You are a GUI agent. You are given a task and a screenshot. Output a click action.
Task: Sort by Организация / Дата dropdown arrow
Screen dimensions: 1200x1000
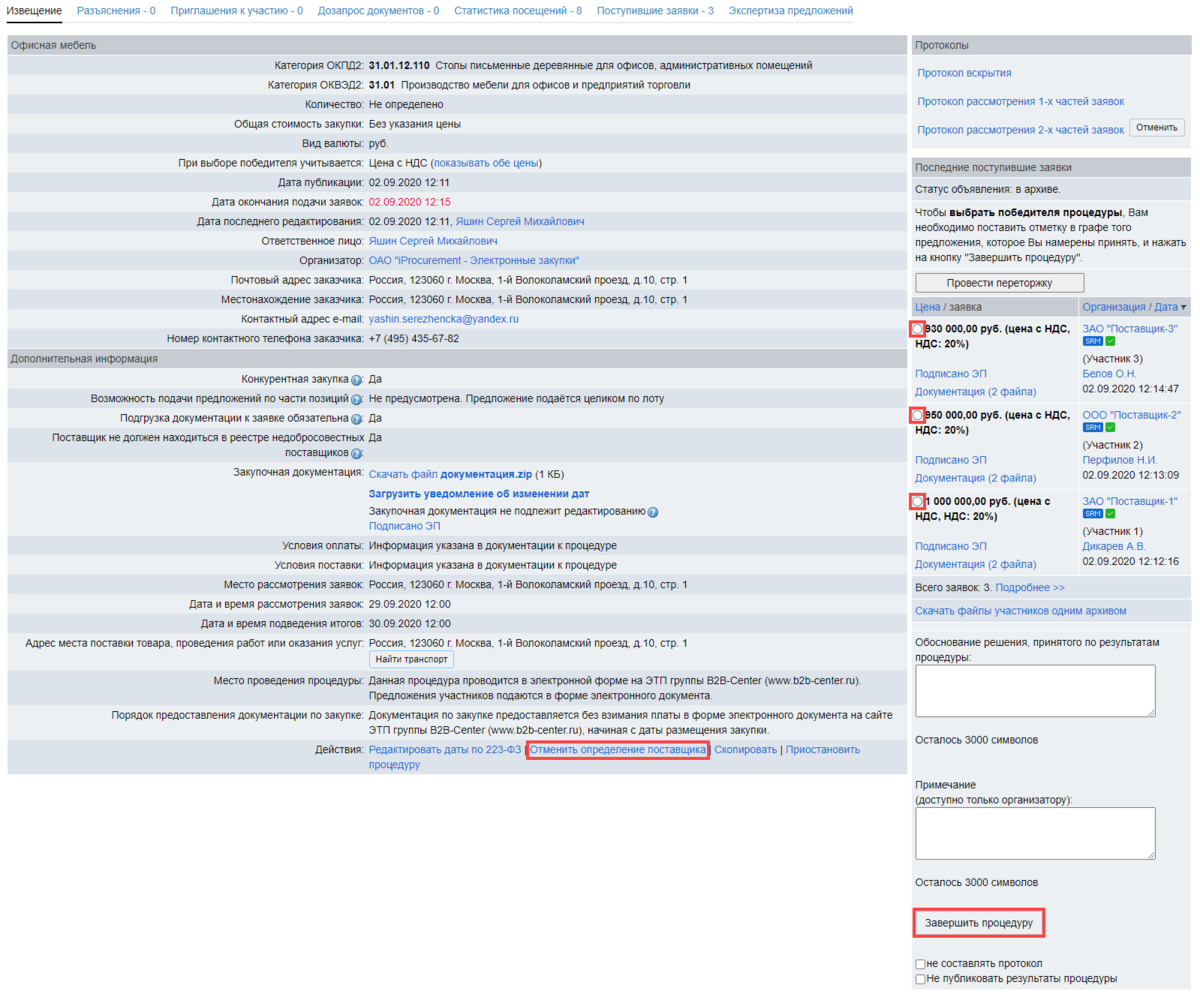point(1185,307)
